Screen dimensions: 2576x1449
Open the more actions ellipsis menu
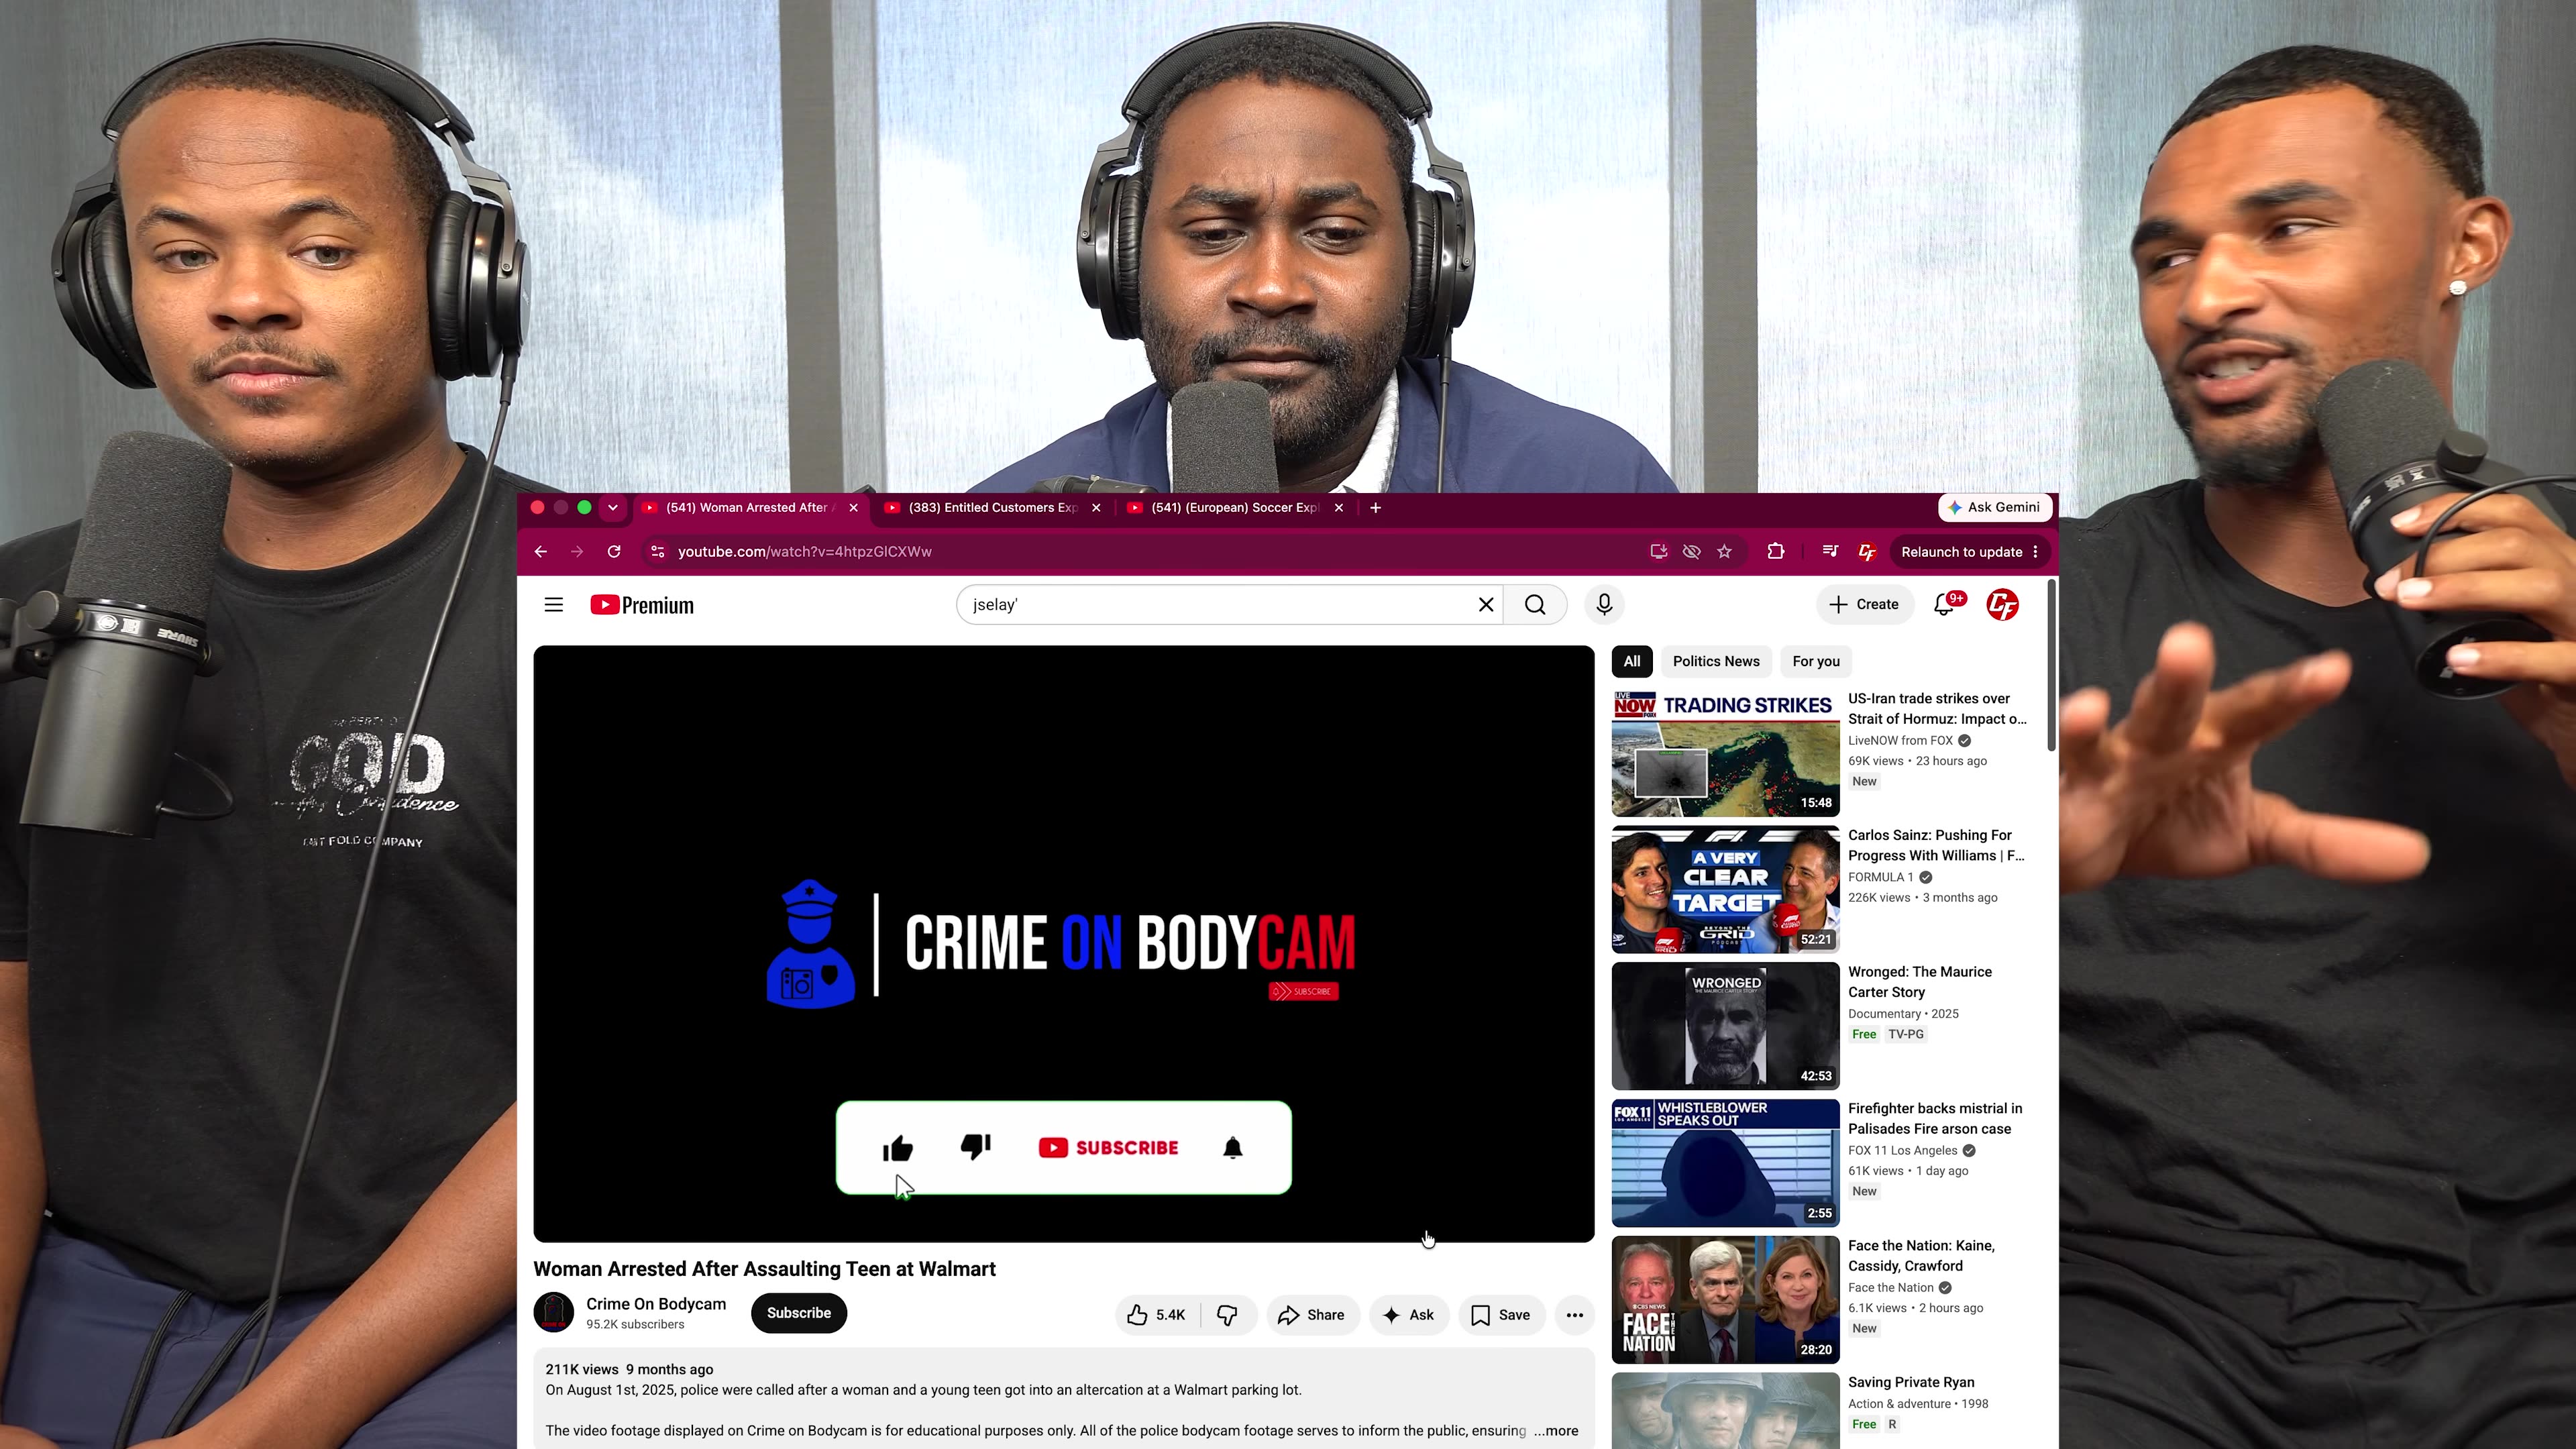(x=1575, y=1316)
